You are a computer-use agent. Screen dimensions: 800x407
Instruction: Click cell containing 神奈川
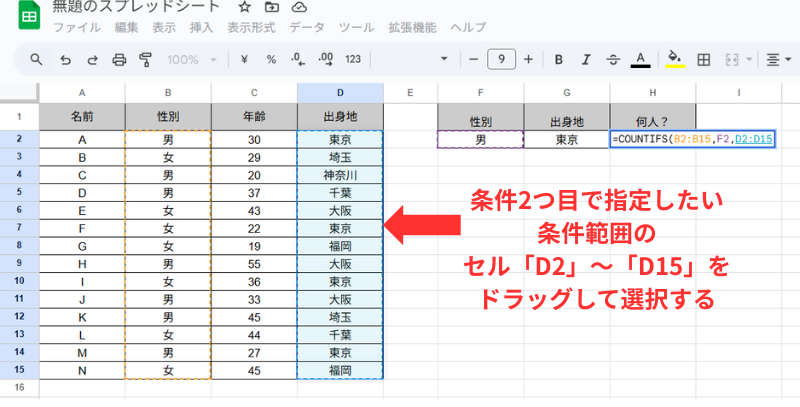click(x=340, y=175)
